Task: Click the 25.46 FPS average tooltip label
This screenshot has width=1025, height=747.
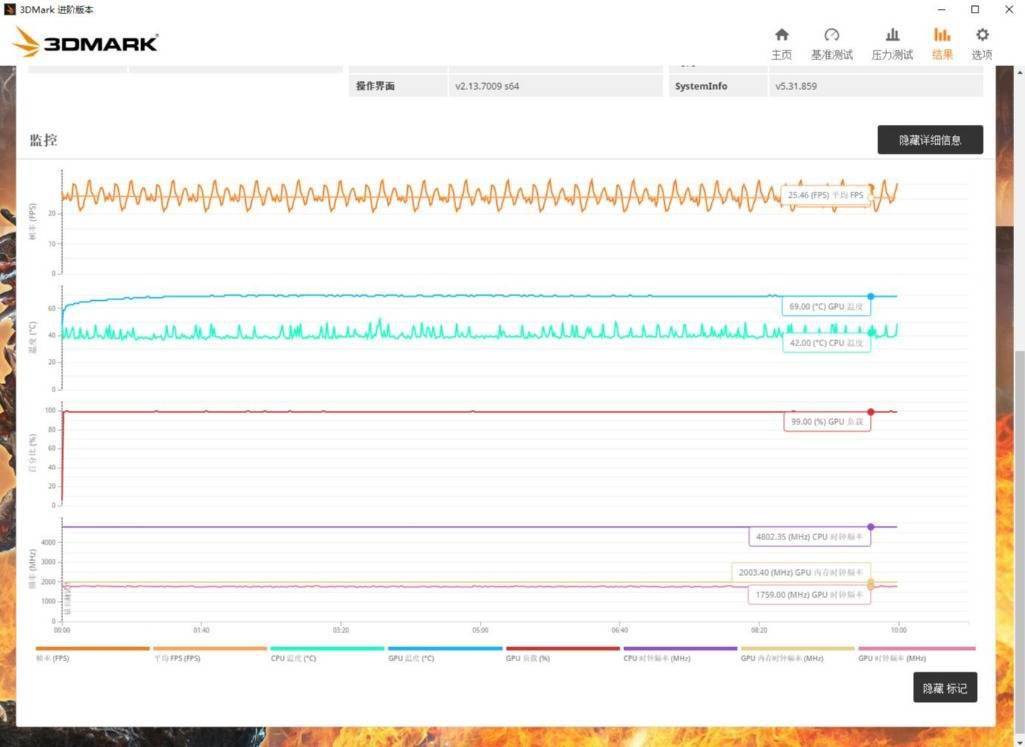Action: tap(826, 195)
